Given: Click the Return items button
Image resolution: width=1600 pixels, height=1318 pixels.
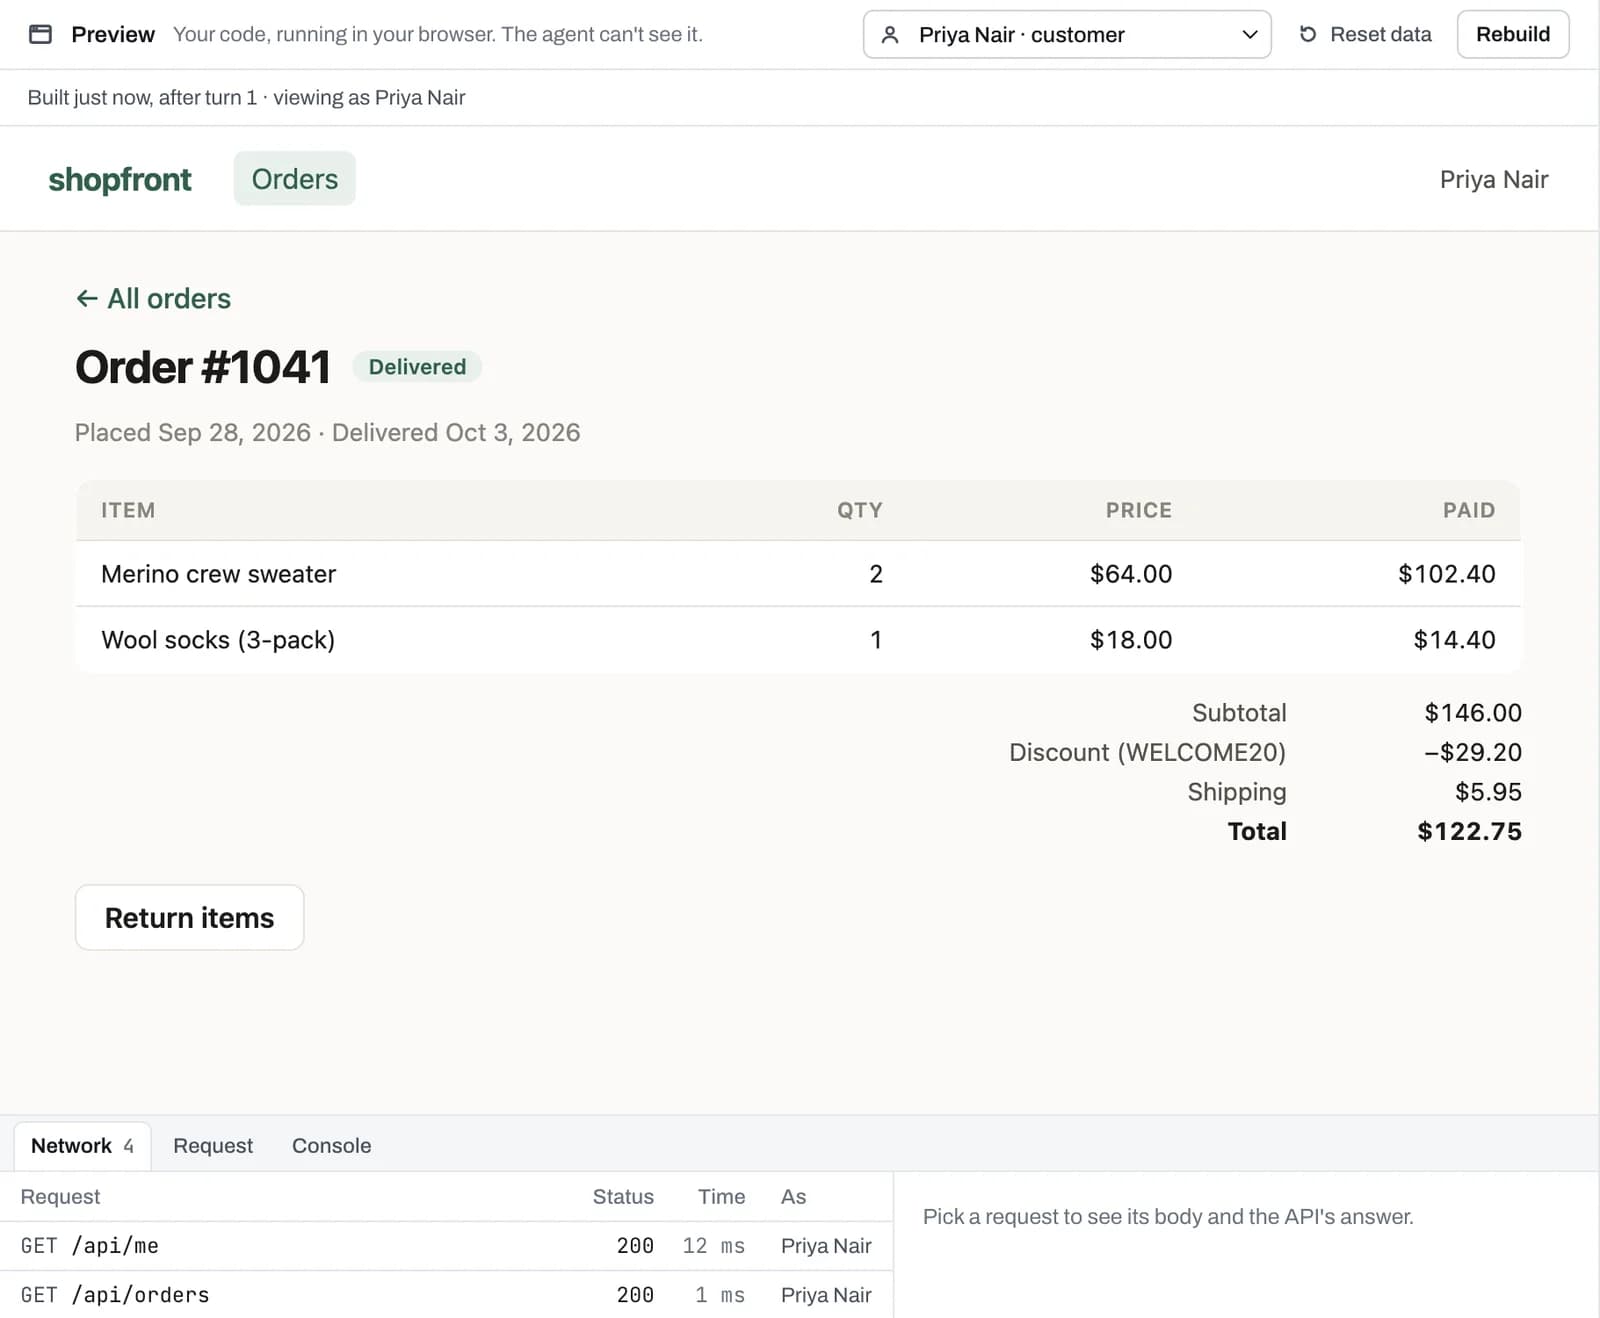Looking at the screenshot, I should pyautogui.click(x=189, y=917).
